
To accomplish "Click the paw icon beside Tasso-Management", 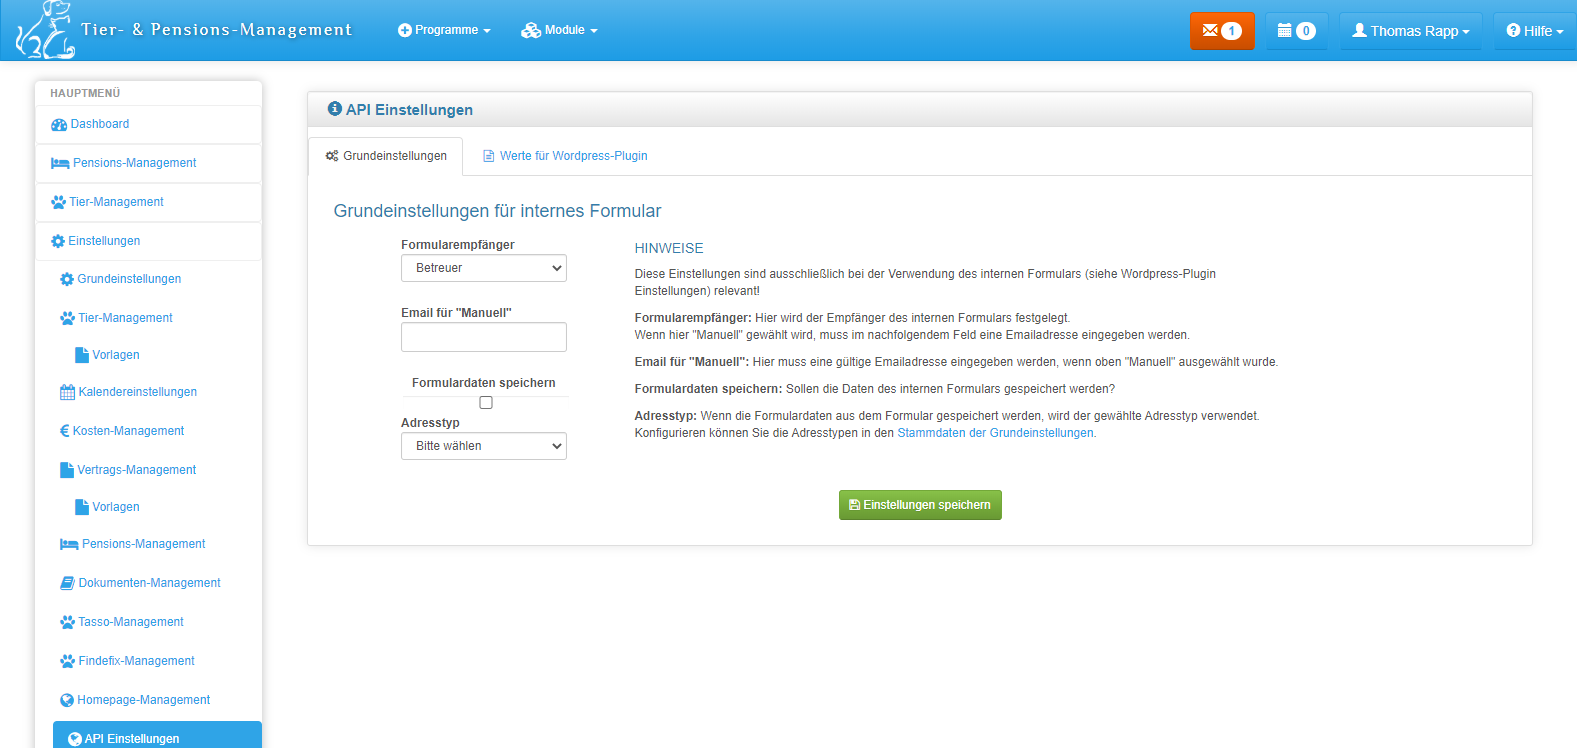I will click(x=67, y=622).
